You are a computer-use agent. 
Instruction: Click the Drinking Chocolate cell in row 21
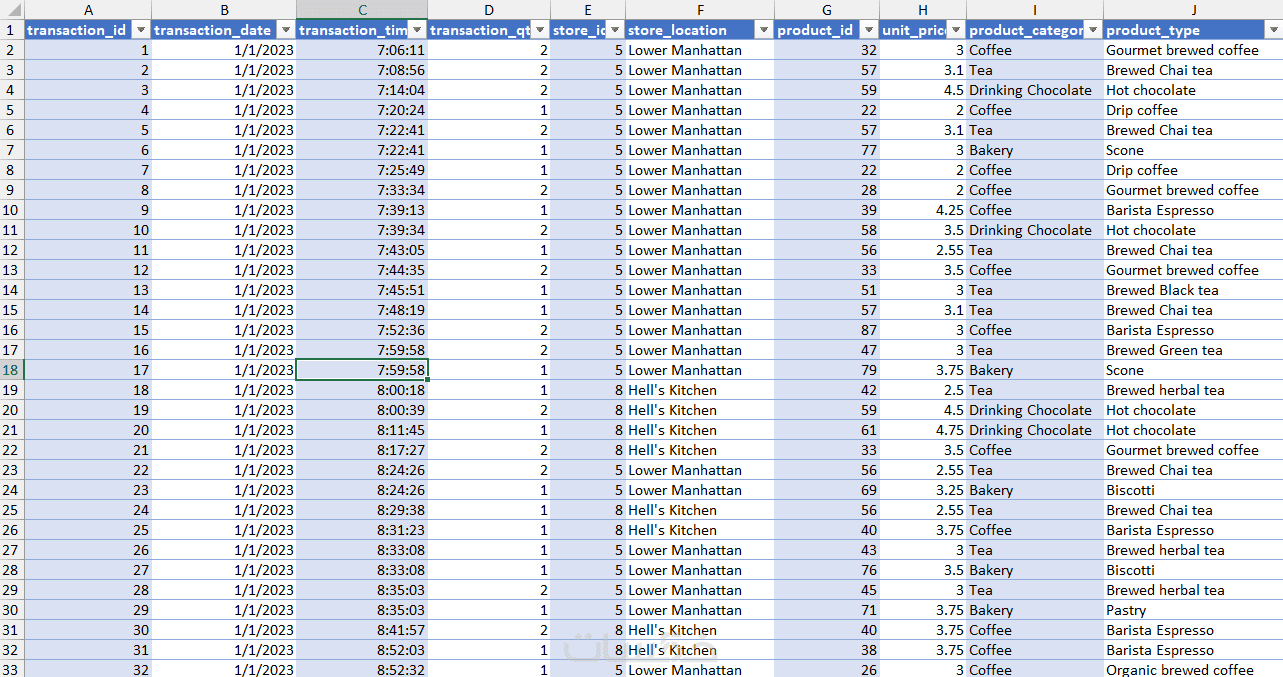[x=1035, y=430]
